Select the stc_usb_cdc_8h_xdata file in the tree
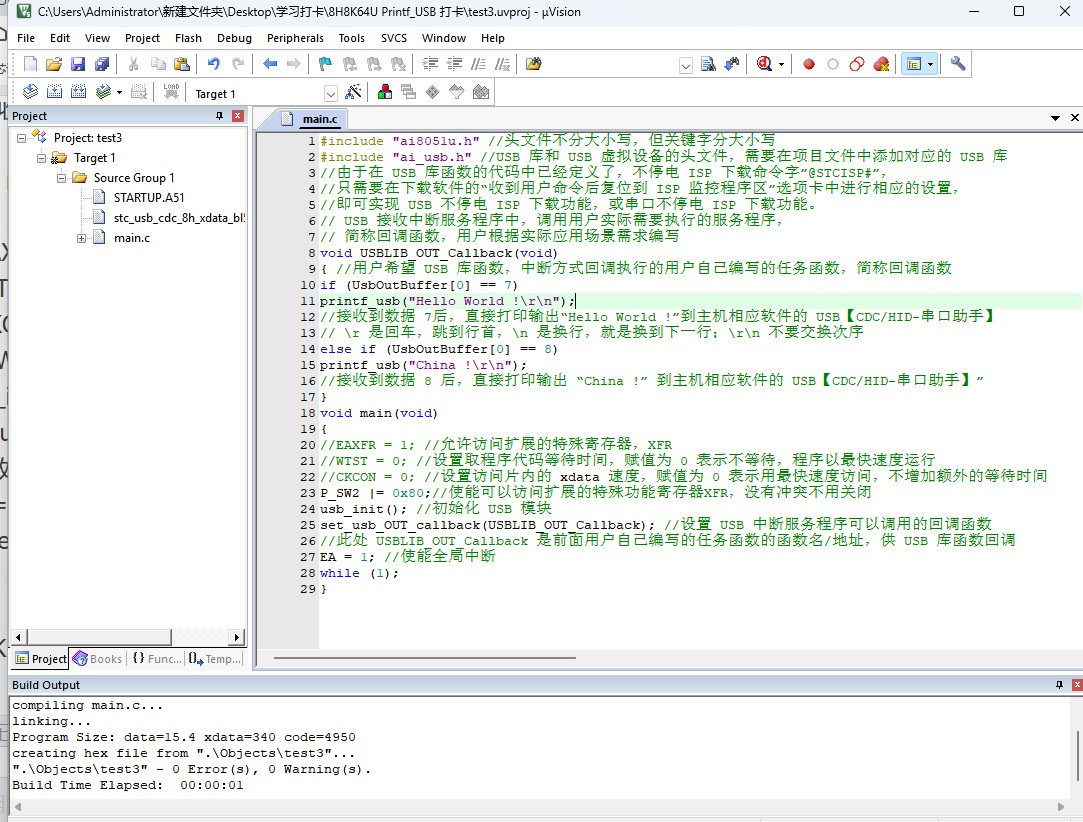Screen dimensions: 1083x822 tap(179, 218)
